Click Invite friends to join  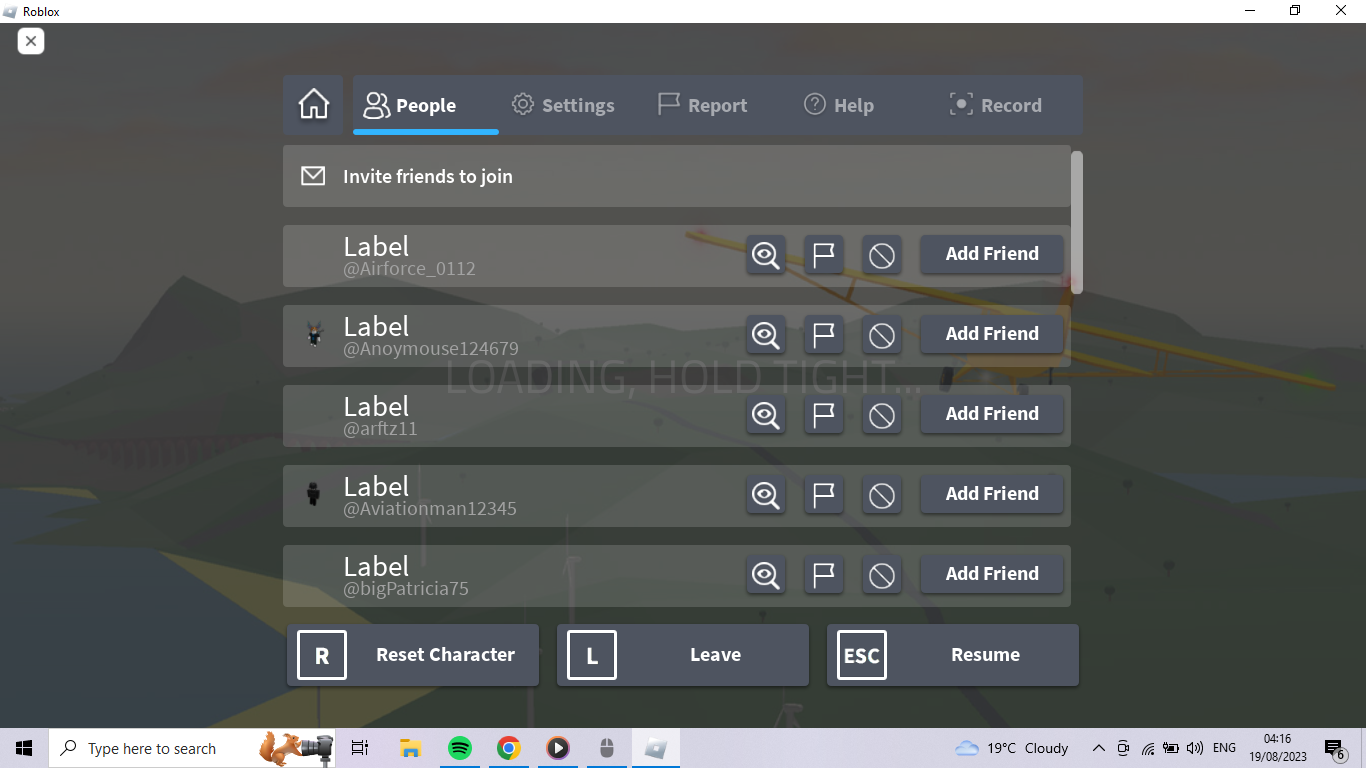click(x=676, y=176)
